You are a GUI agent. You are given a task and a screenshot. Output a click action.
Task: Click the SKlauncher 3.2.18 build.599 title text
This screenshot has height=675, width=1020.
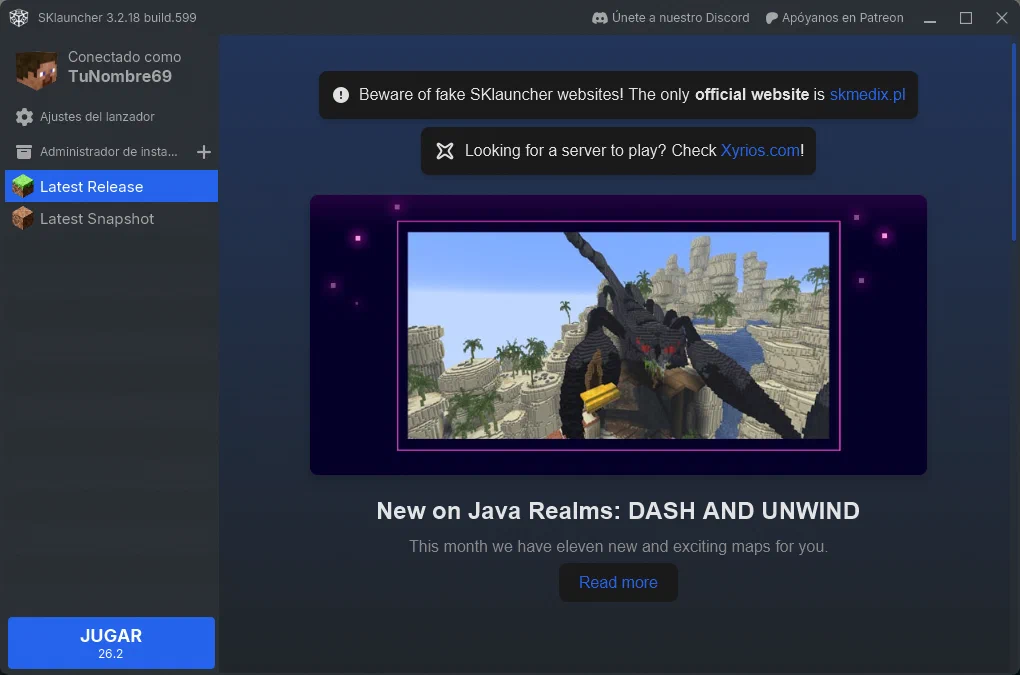point(117,18)
